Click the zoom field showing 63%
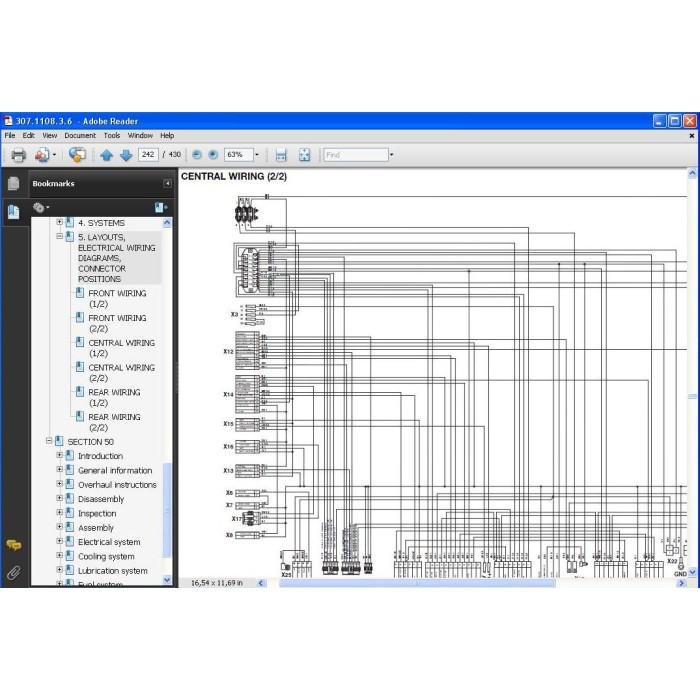 (x=238, y=154)
